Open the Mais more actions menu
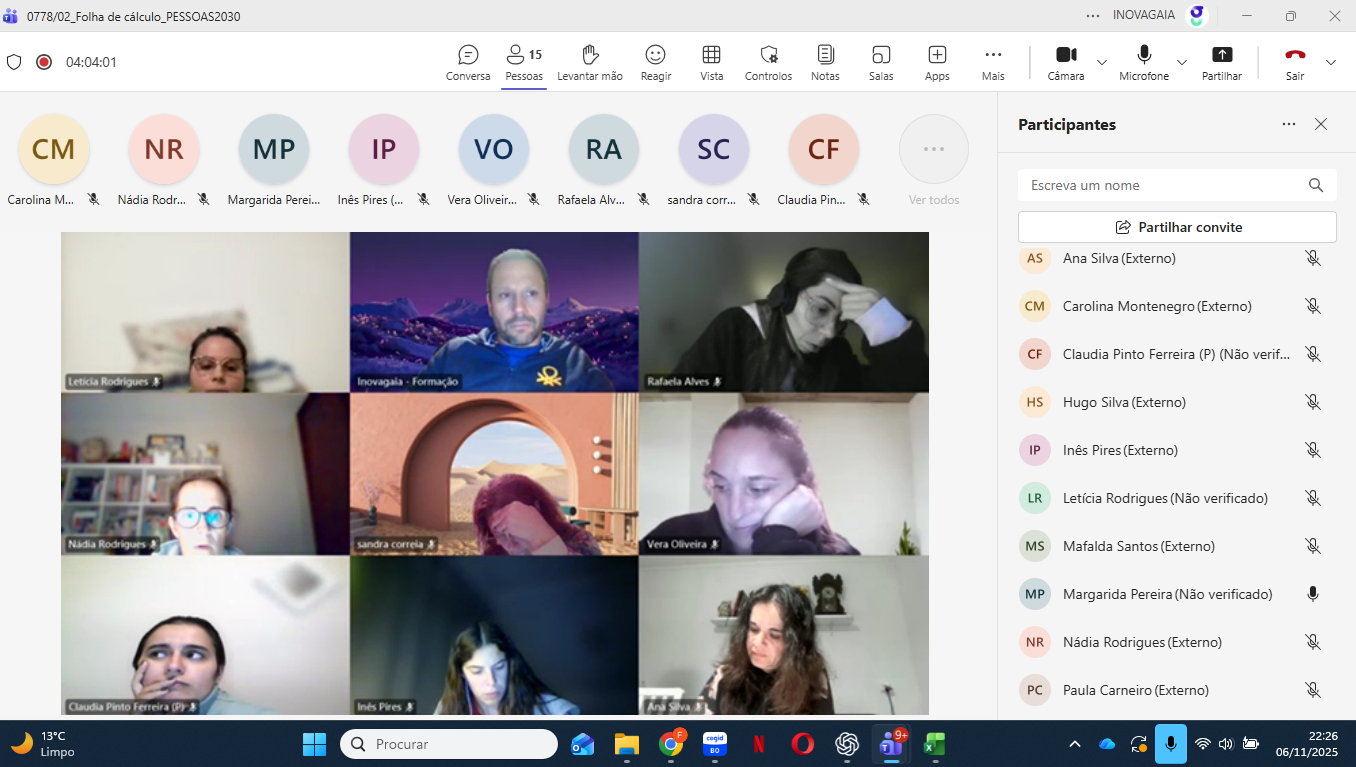This screenshot has height=767, width=1356. [993, 62]
